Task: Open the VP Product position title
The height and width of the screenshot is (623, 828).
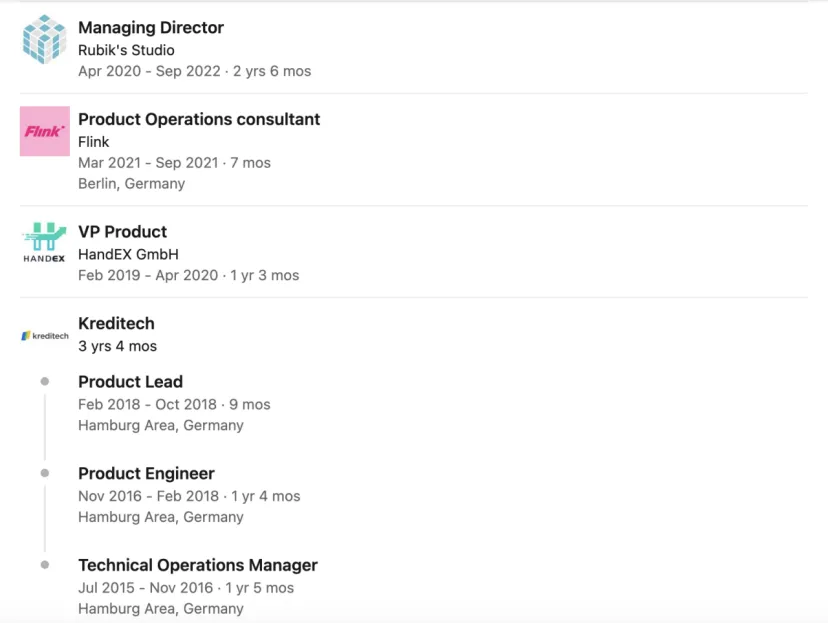Action: click(123, 232)
